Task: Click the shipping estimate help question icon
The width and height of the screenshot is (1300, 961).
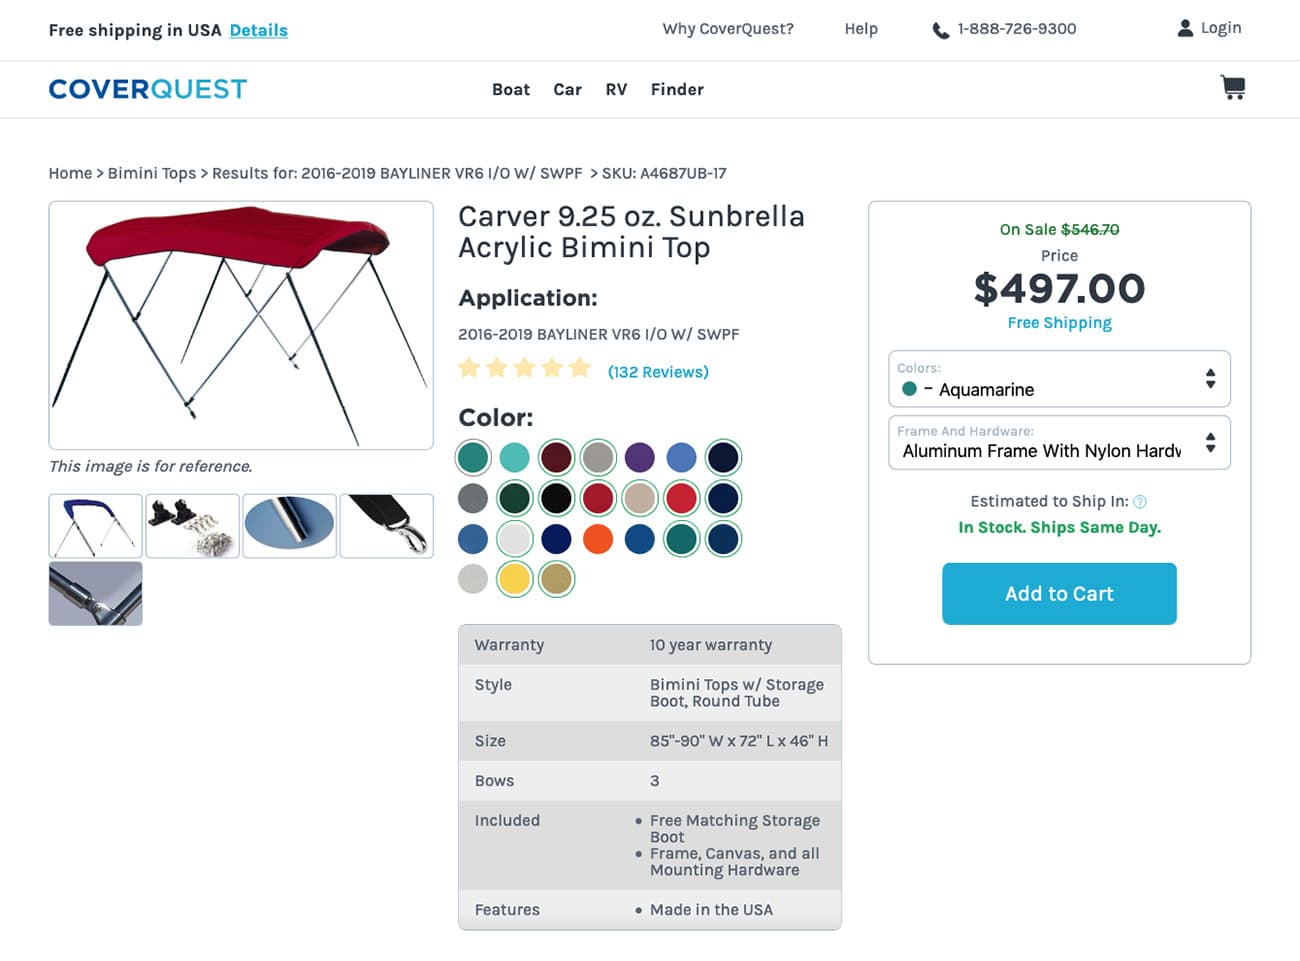Action: [x=1140, y=502]
